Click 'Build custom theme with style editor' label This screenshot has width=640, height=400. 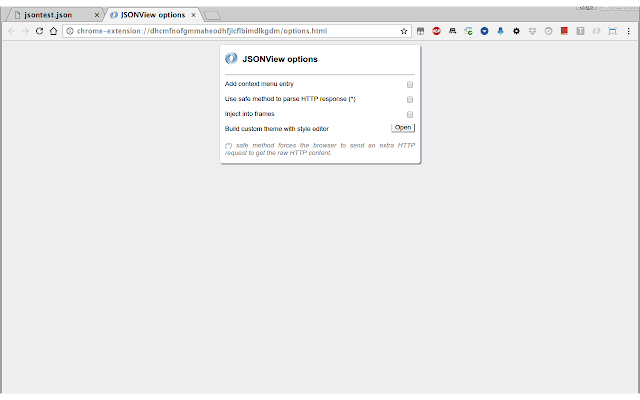277,129
